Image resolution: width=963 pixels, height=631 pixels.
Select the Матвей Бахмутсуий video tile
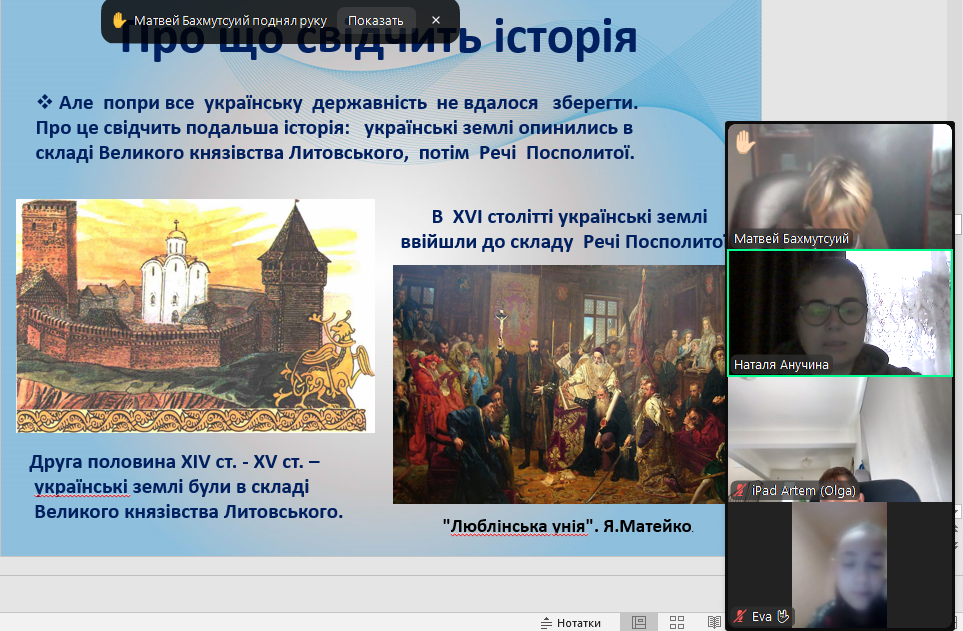click(x=840, y=186)
